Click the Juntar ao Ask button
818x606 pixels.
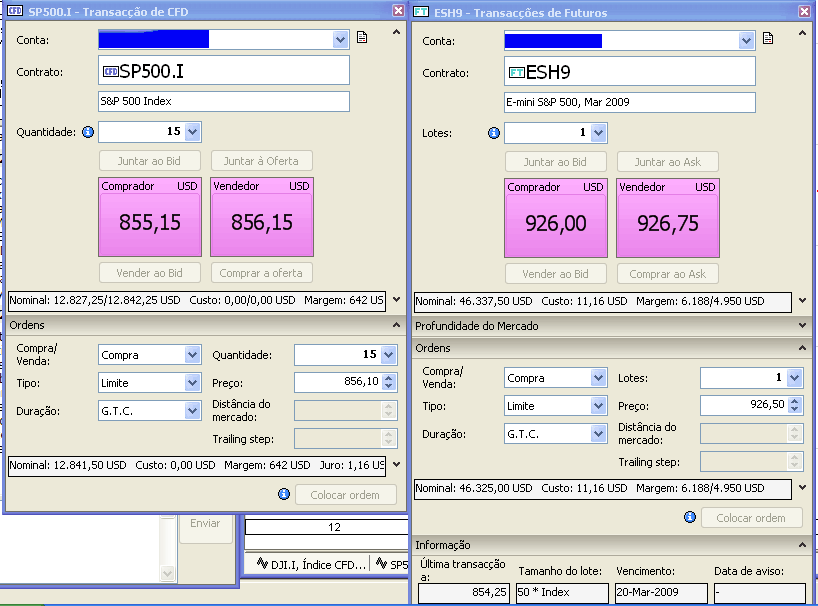pos(668,162)
